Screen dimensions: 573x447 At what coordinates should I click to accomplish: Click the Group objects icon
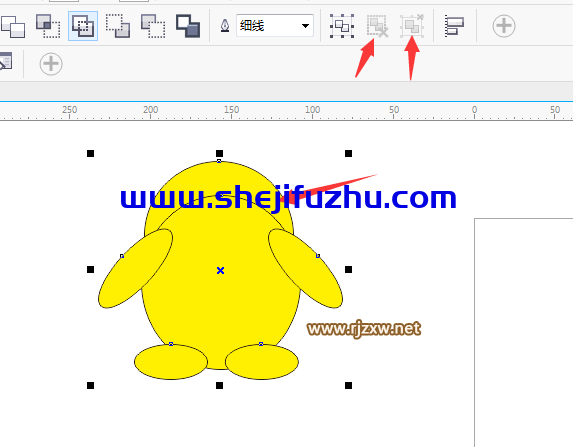(342, 26)
